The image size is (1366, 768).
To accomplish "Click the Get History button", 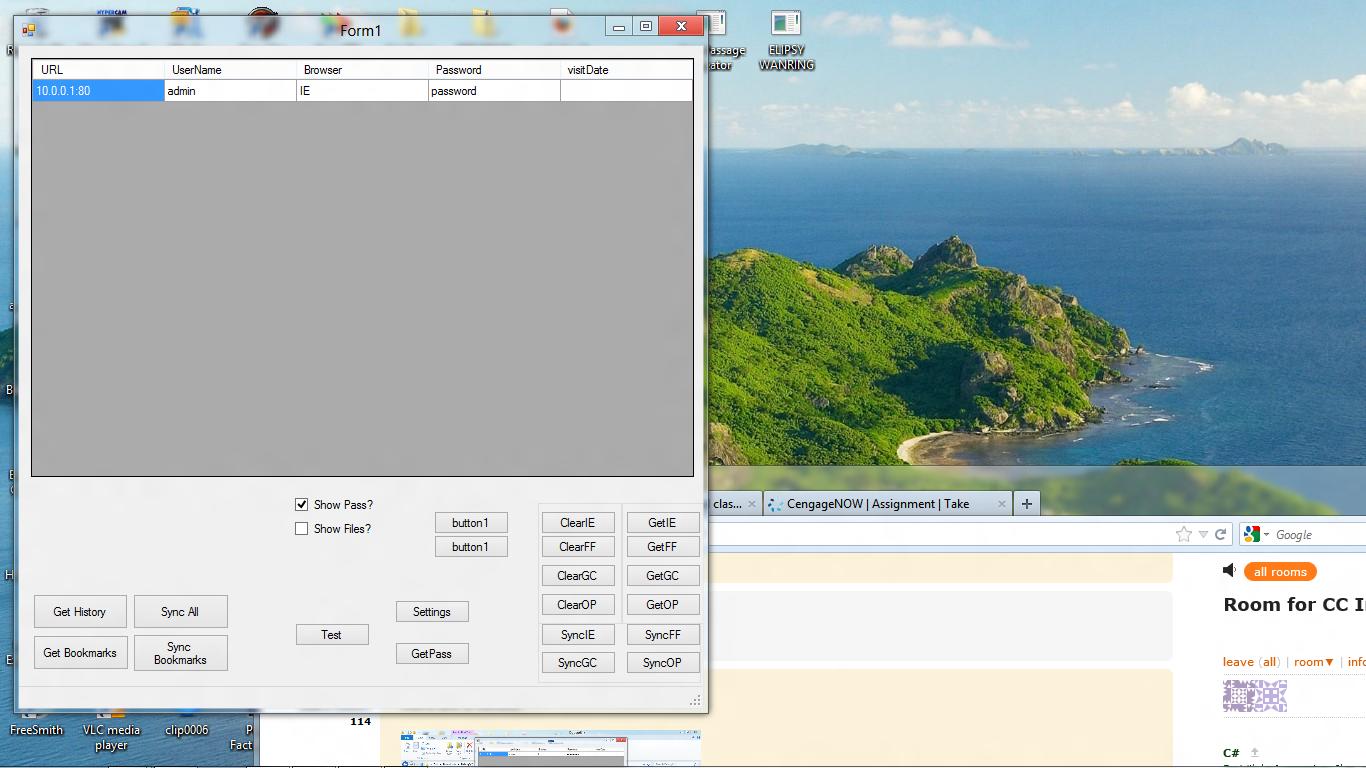I will click(80, 612).
